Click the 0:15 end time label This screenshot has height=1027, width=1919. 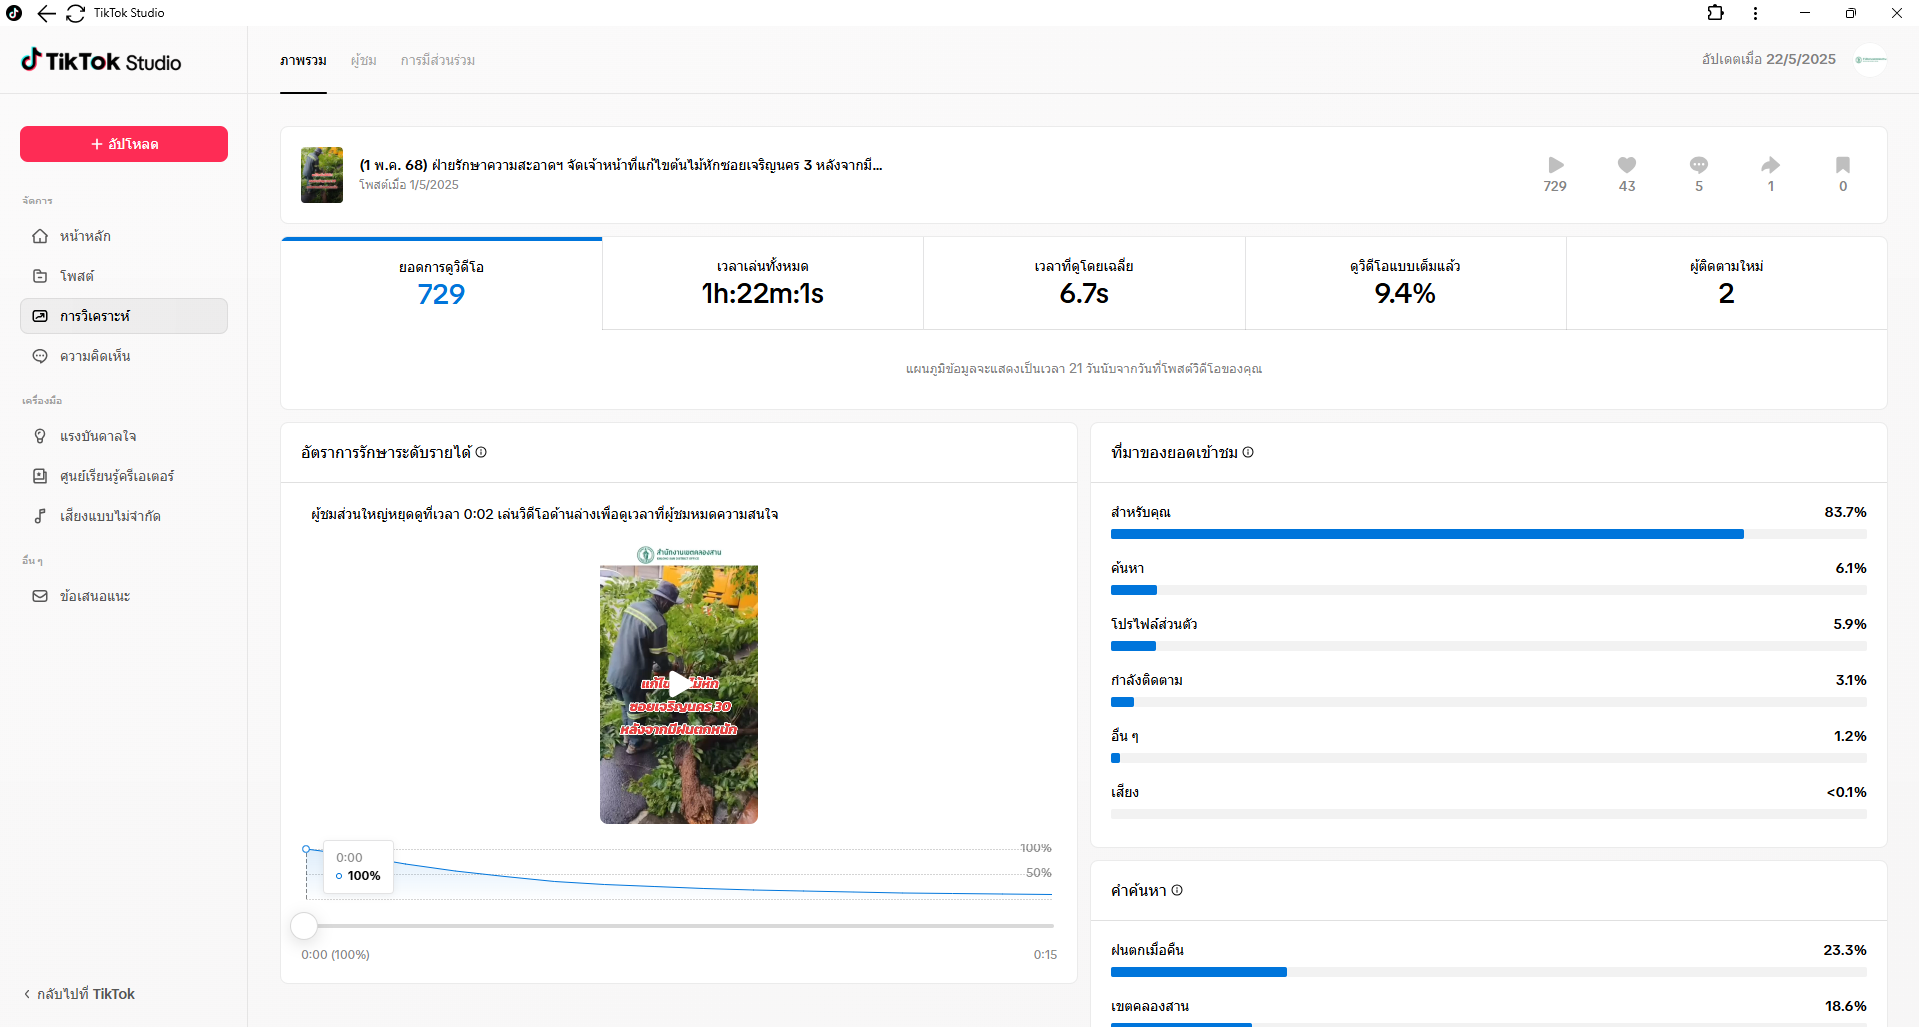click(1045, 955)
